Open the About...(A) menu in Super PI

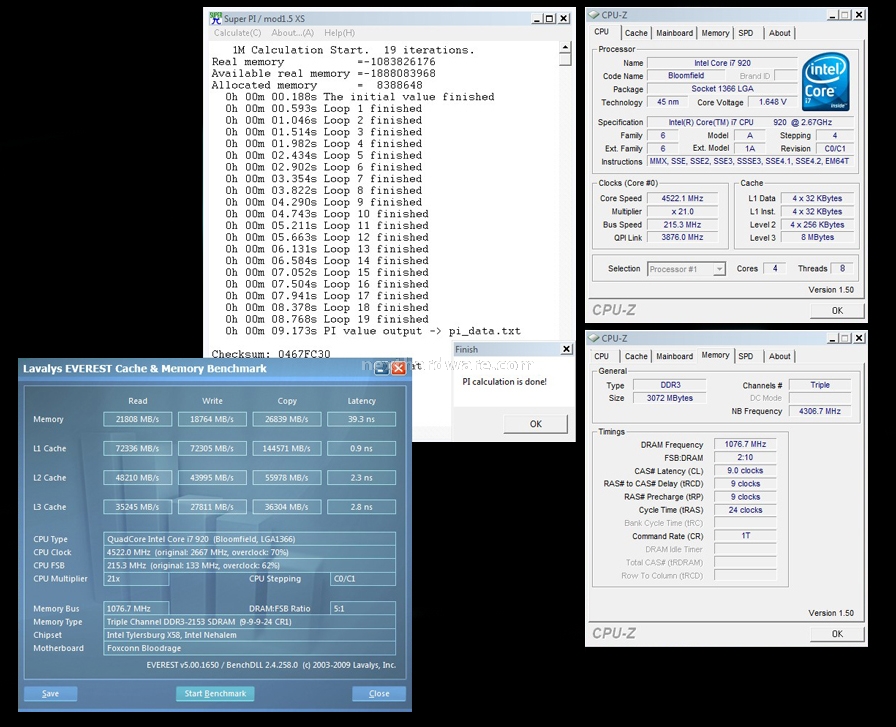coord(293,33)
